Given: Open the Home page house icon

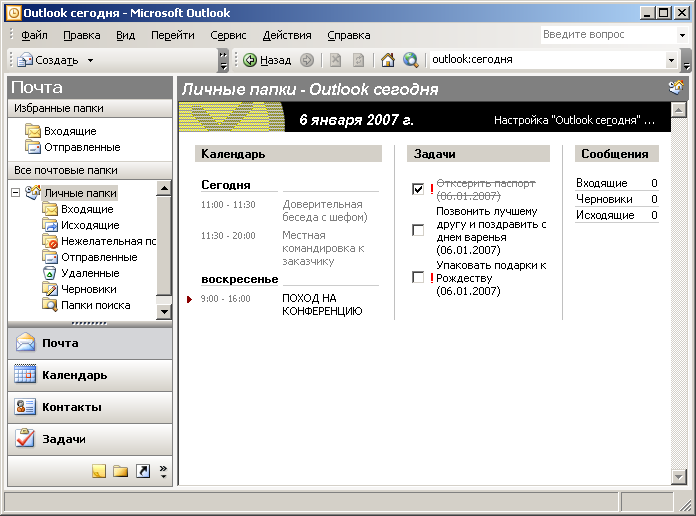Looking at the screenshot, I should (388, 60).
